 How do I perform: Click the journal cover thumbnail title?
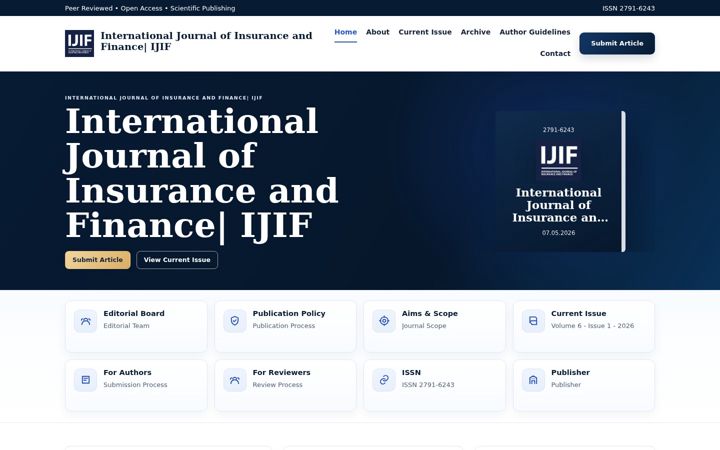click(x=560, y=205)
